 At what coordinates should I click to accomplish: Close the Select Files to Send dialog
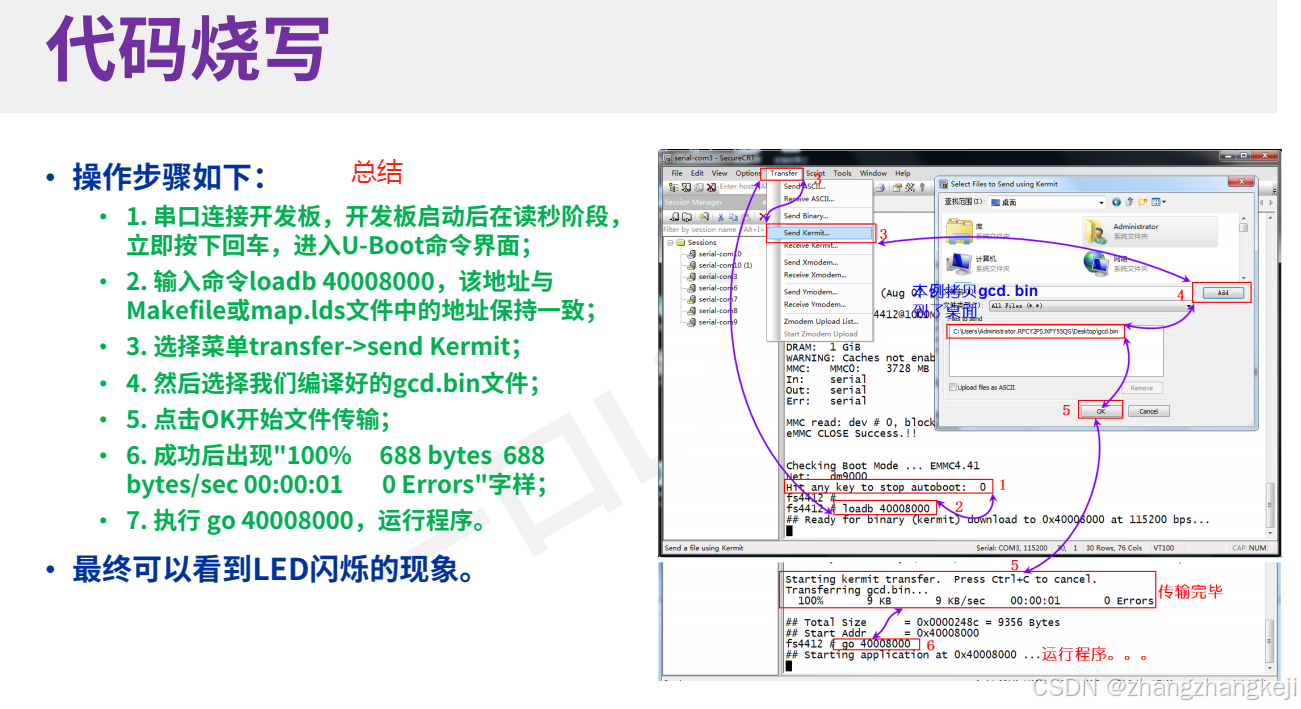(1242, 182)
